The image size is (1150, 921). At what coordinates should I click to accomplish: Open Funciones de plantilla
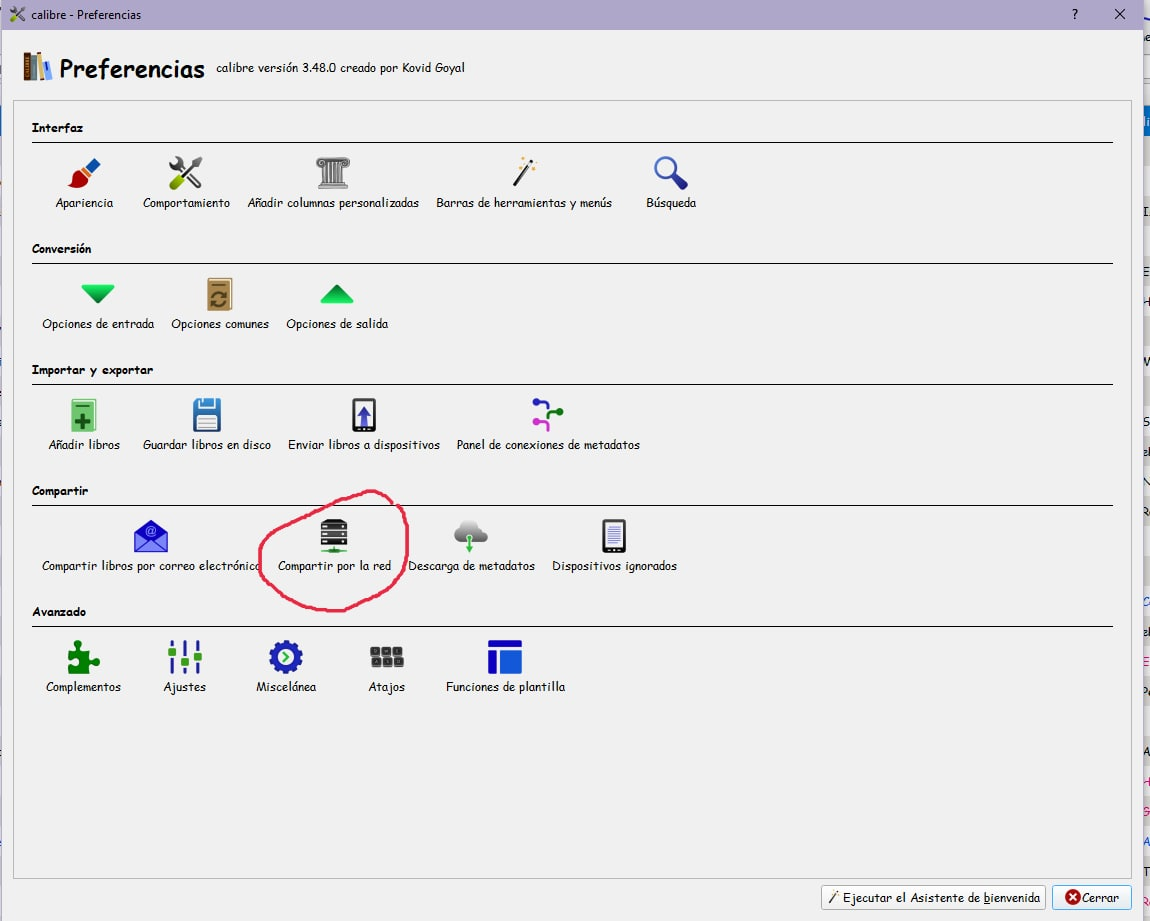[505, 667]
